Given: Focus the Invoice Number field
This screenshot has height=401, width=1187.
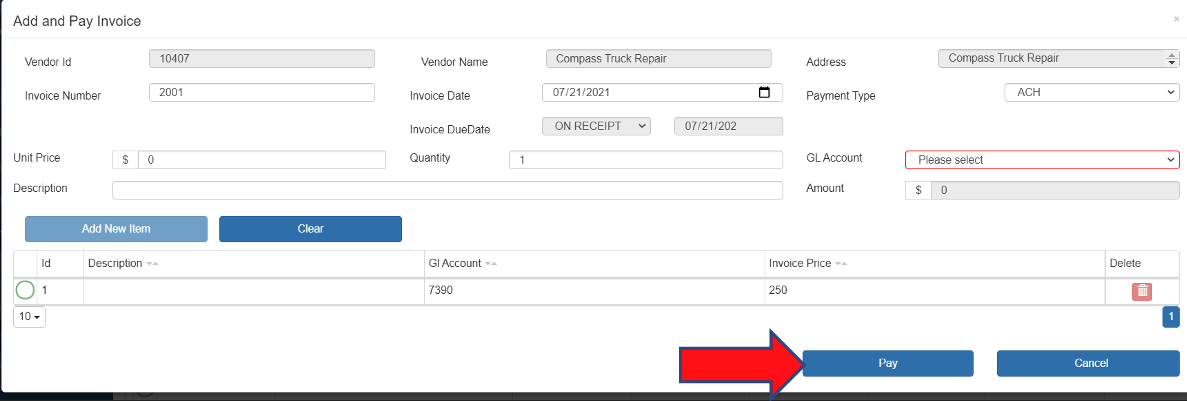Looking at the screenshot, I should (x=263, y=92).
